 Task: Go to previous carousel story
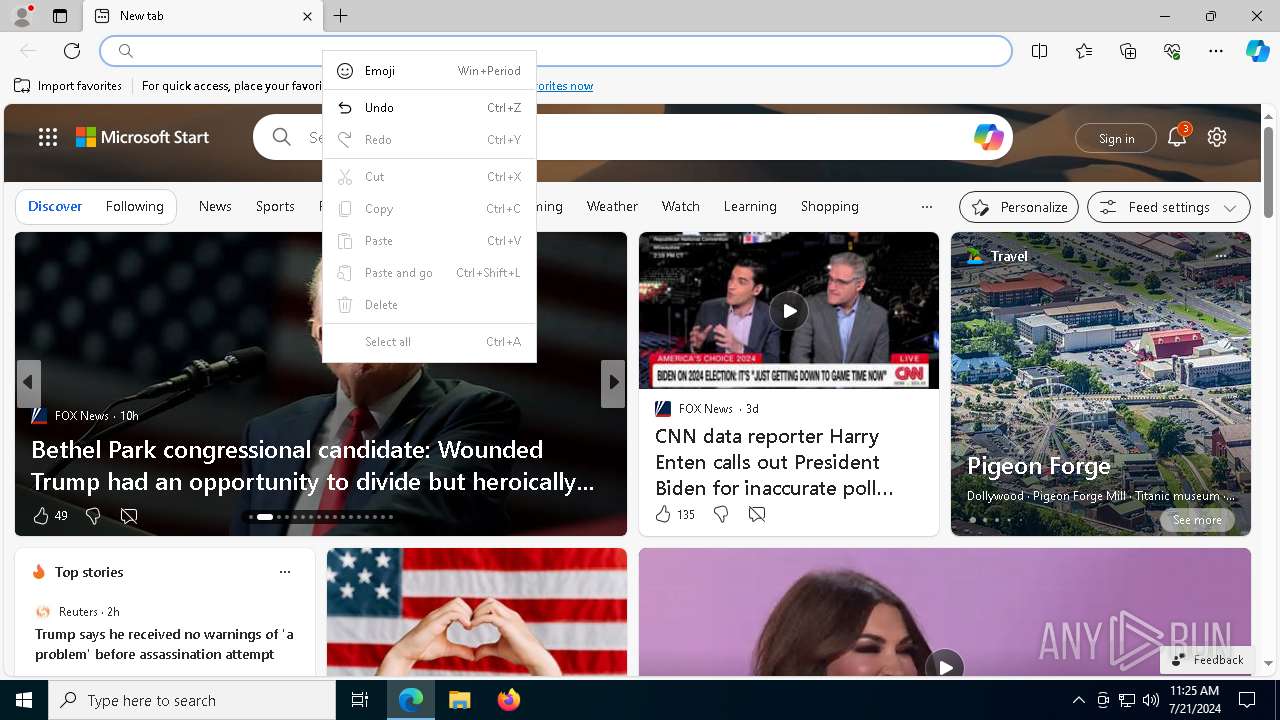28,382
